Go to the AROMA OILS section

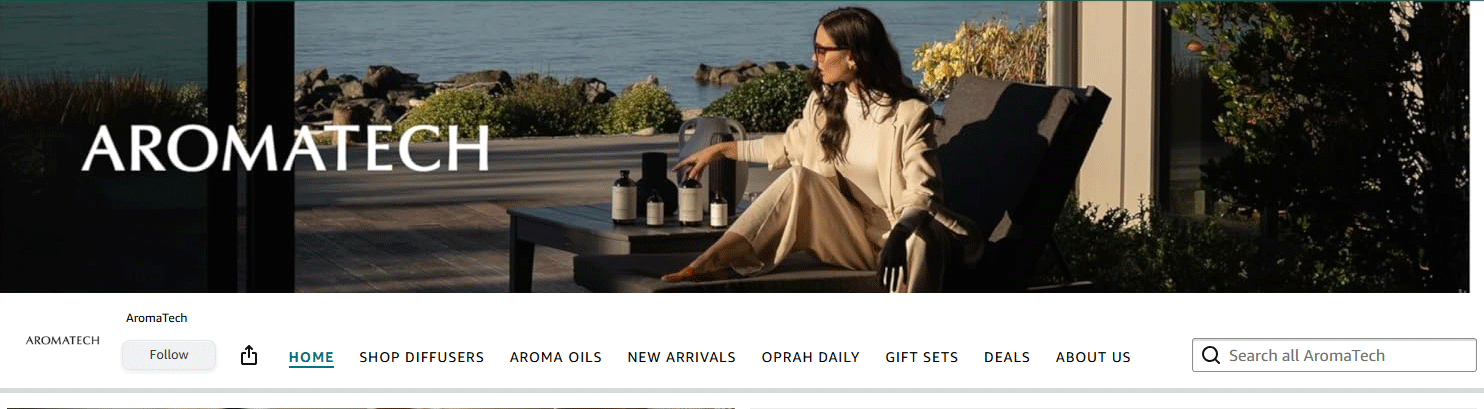555,357
